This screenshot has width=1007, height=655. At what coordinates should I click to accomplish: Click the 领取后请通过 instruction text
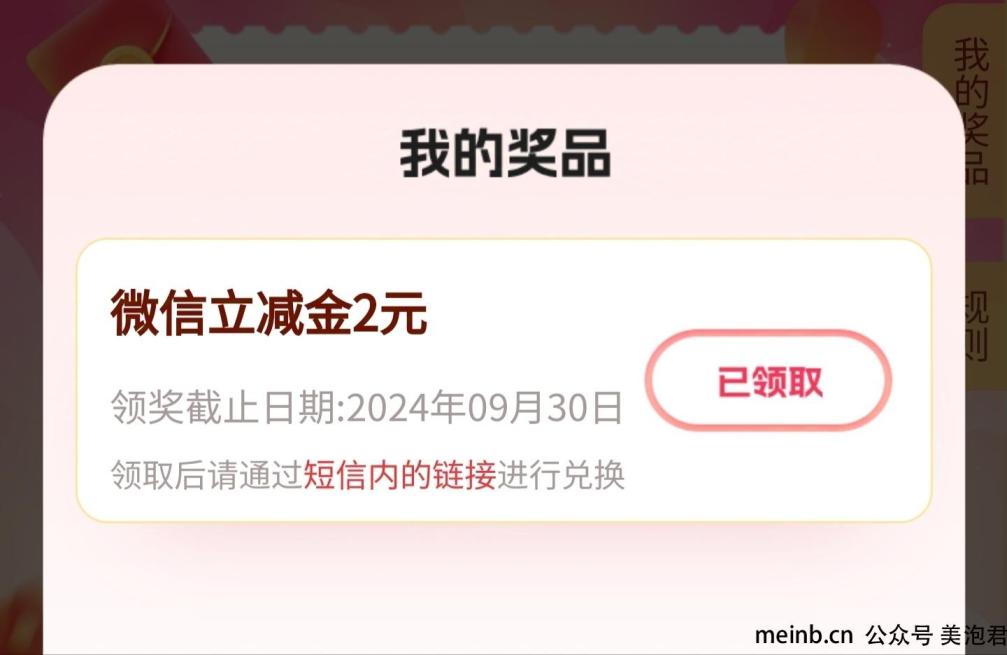207,476
